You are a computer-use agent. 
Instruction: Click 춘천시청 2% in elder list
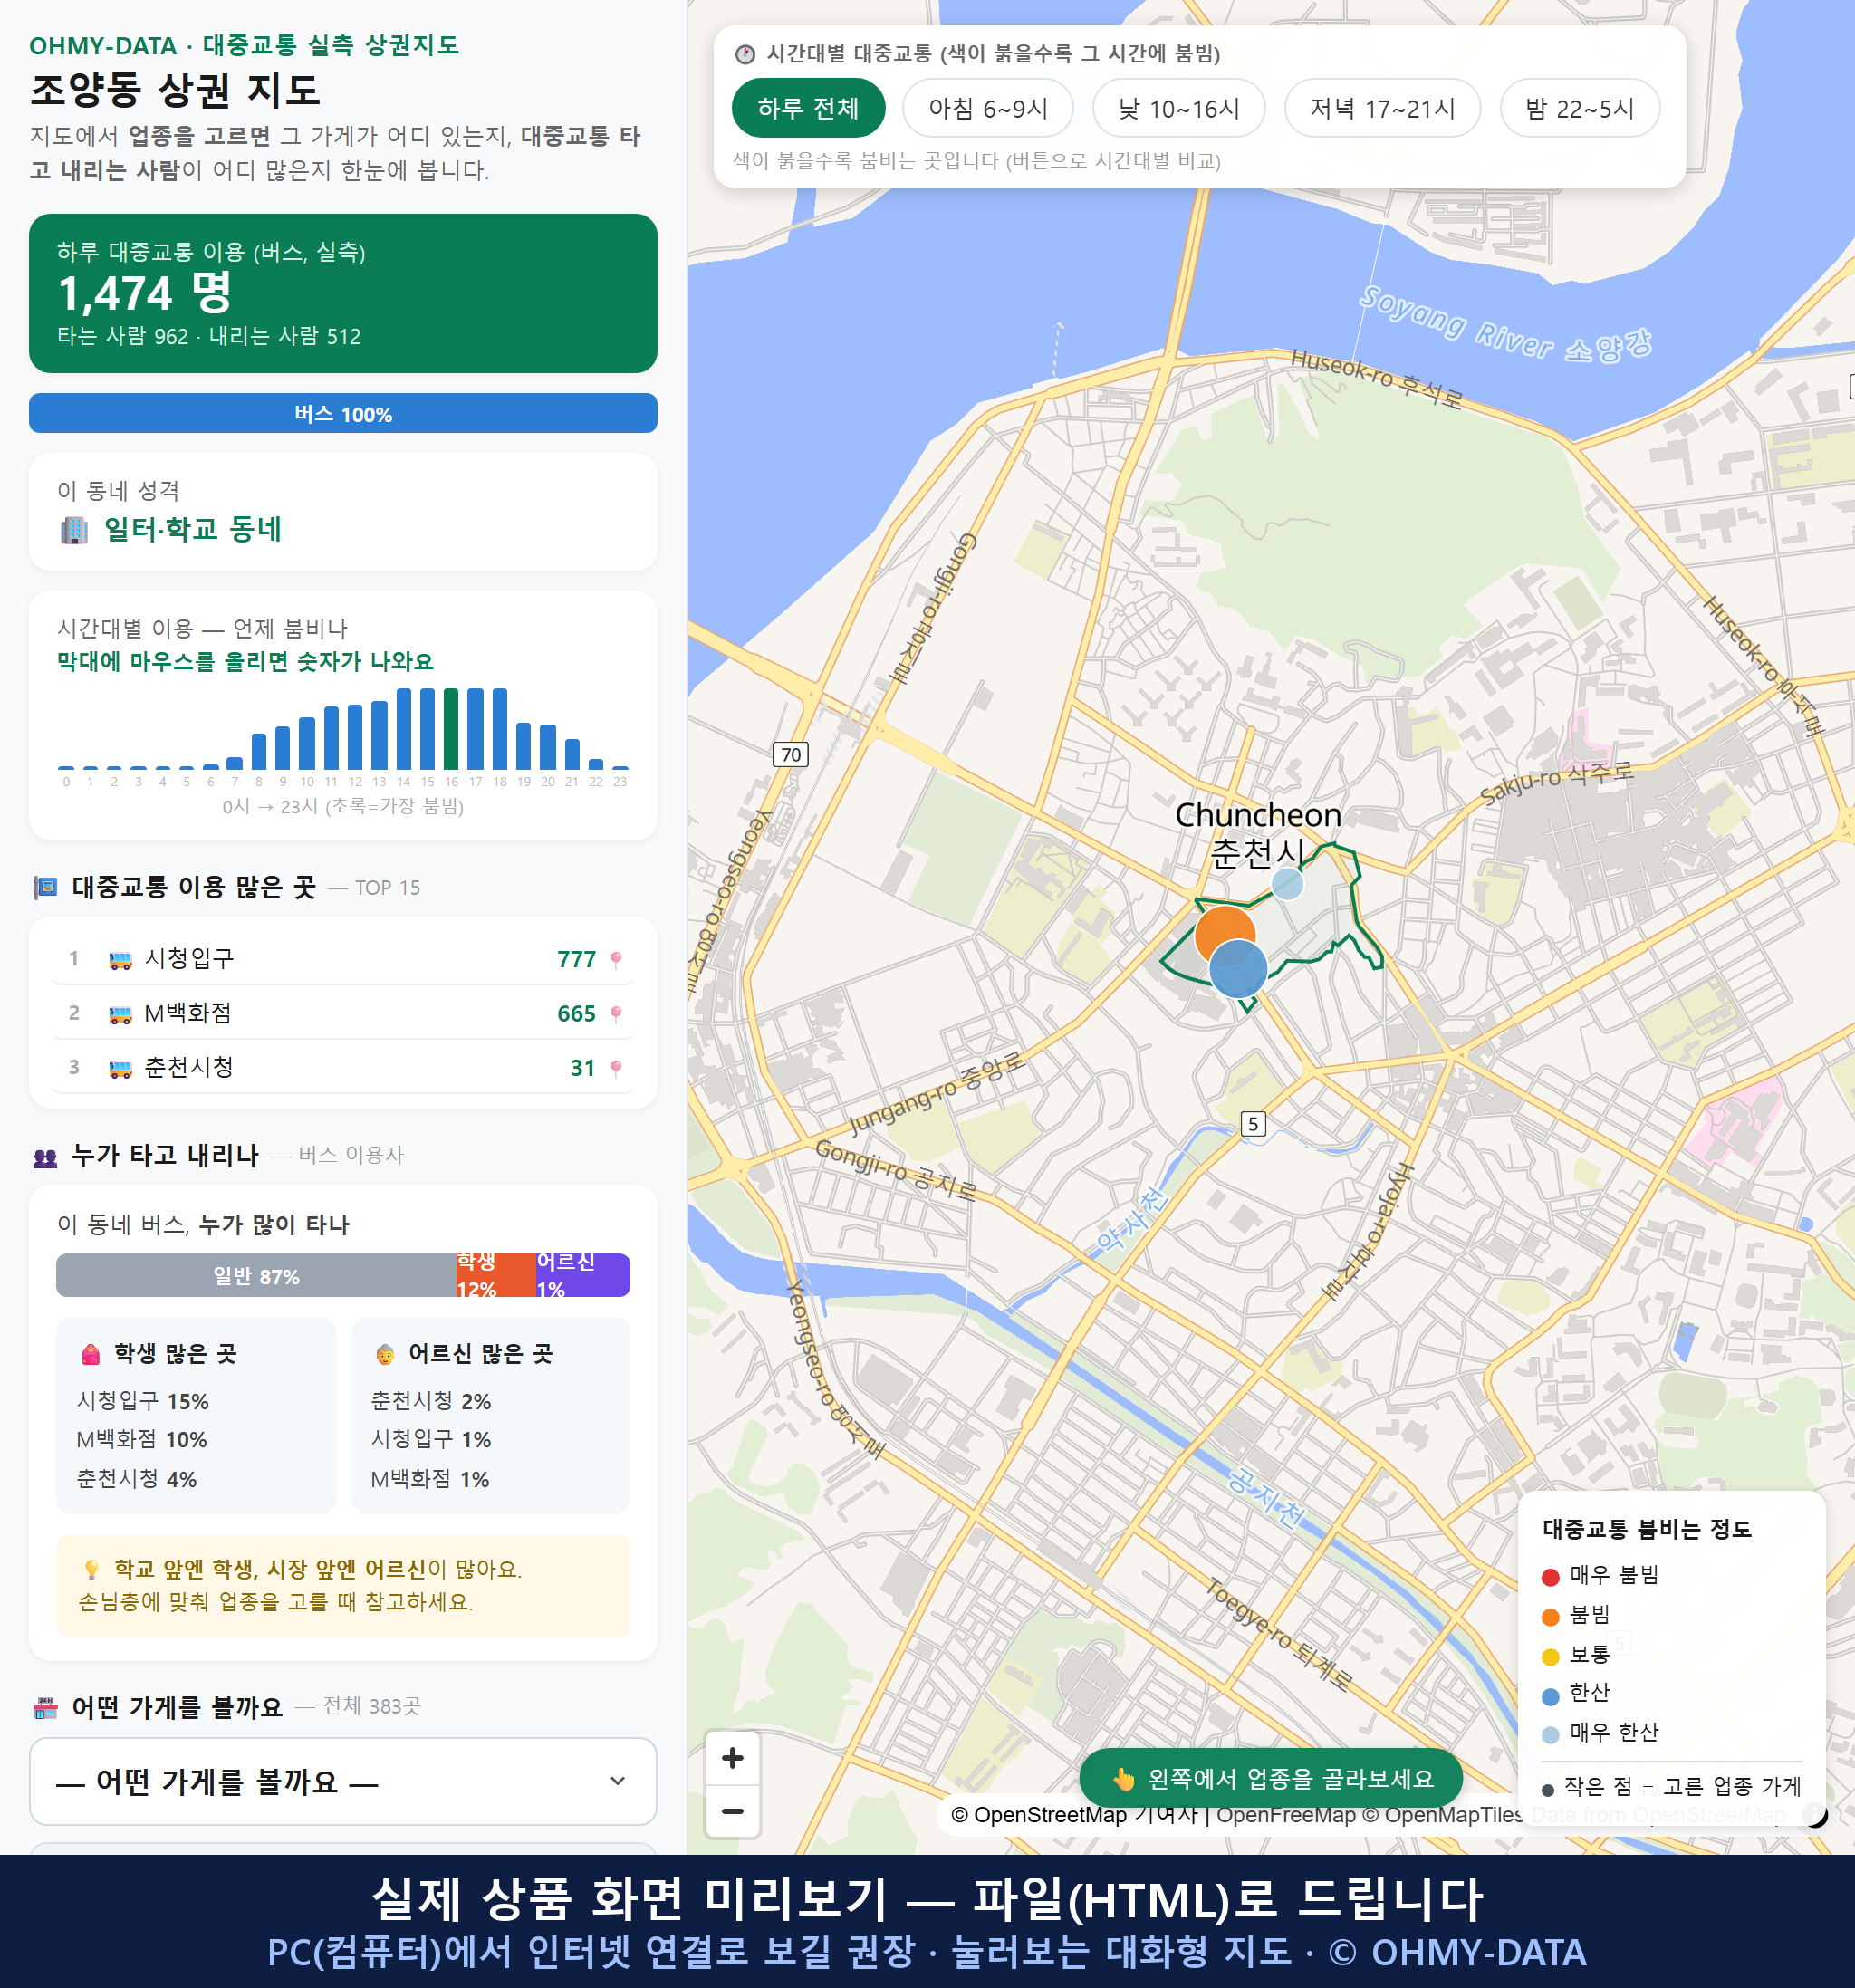point(431,1401)
